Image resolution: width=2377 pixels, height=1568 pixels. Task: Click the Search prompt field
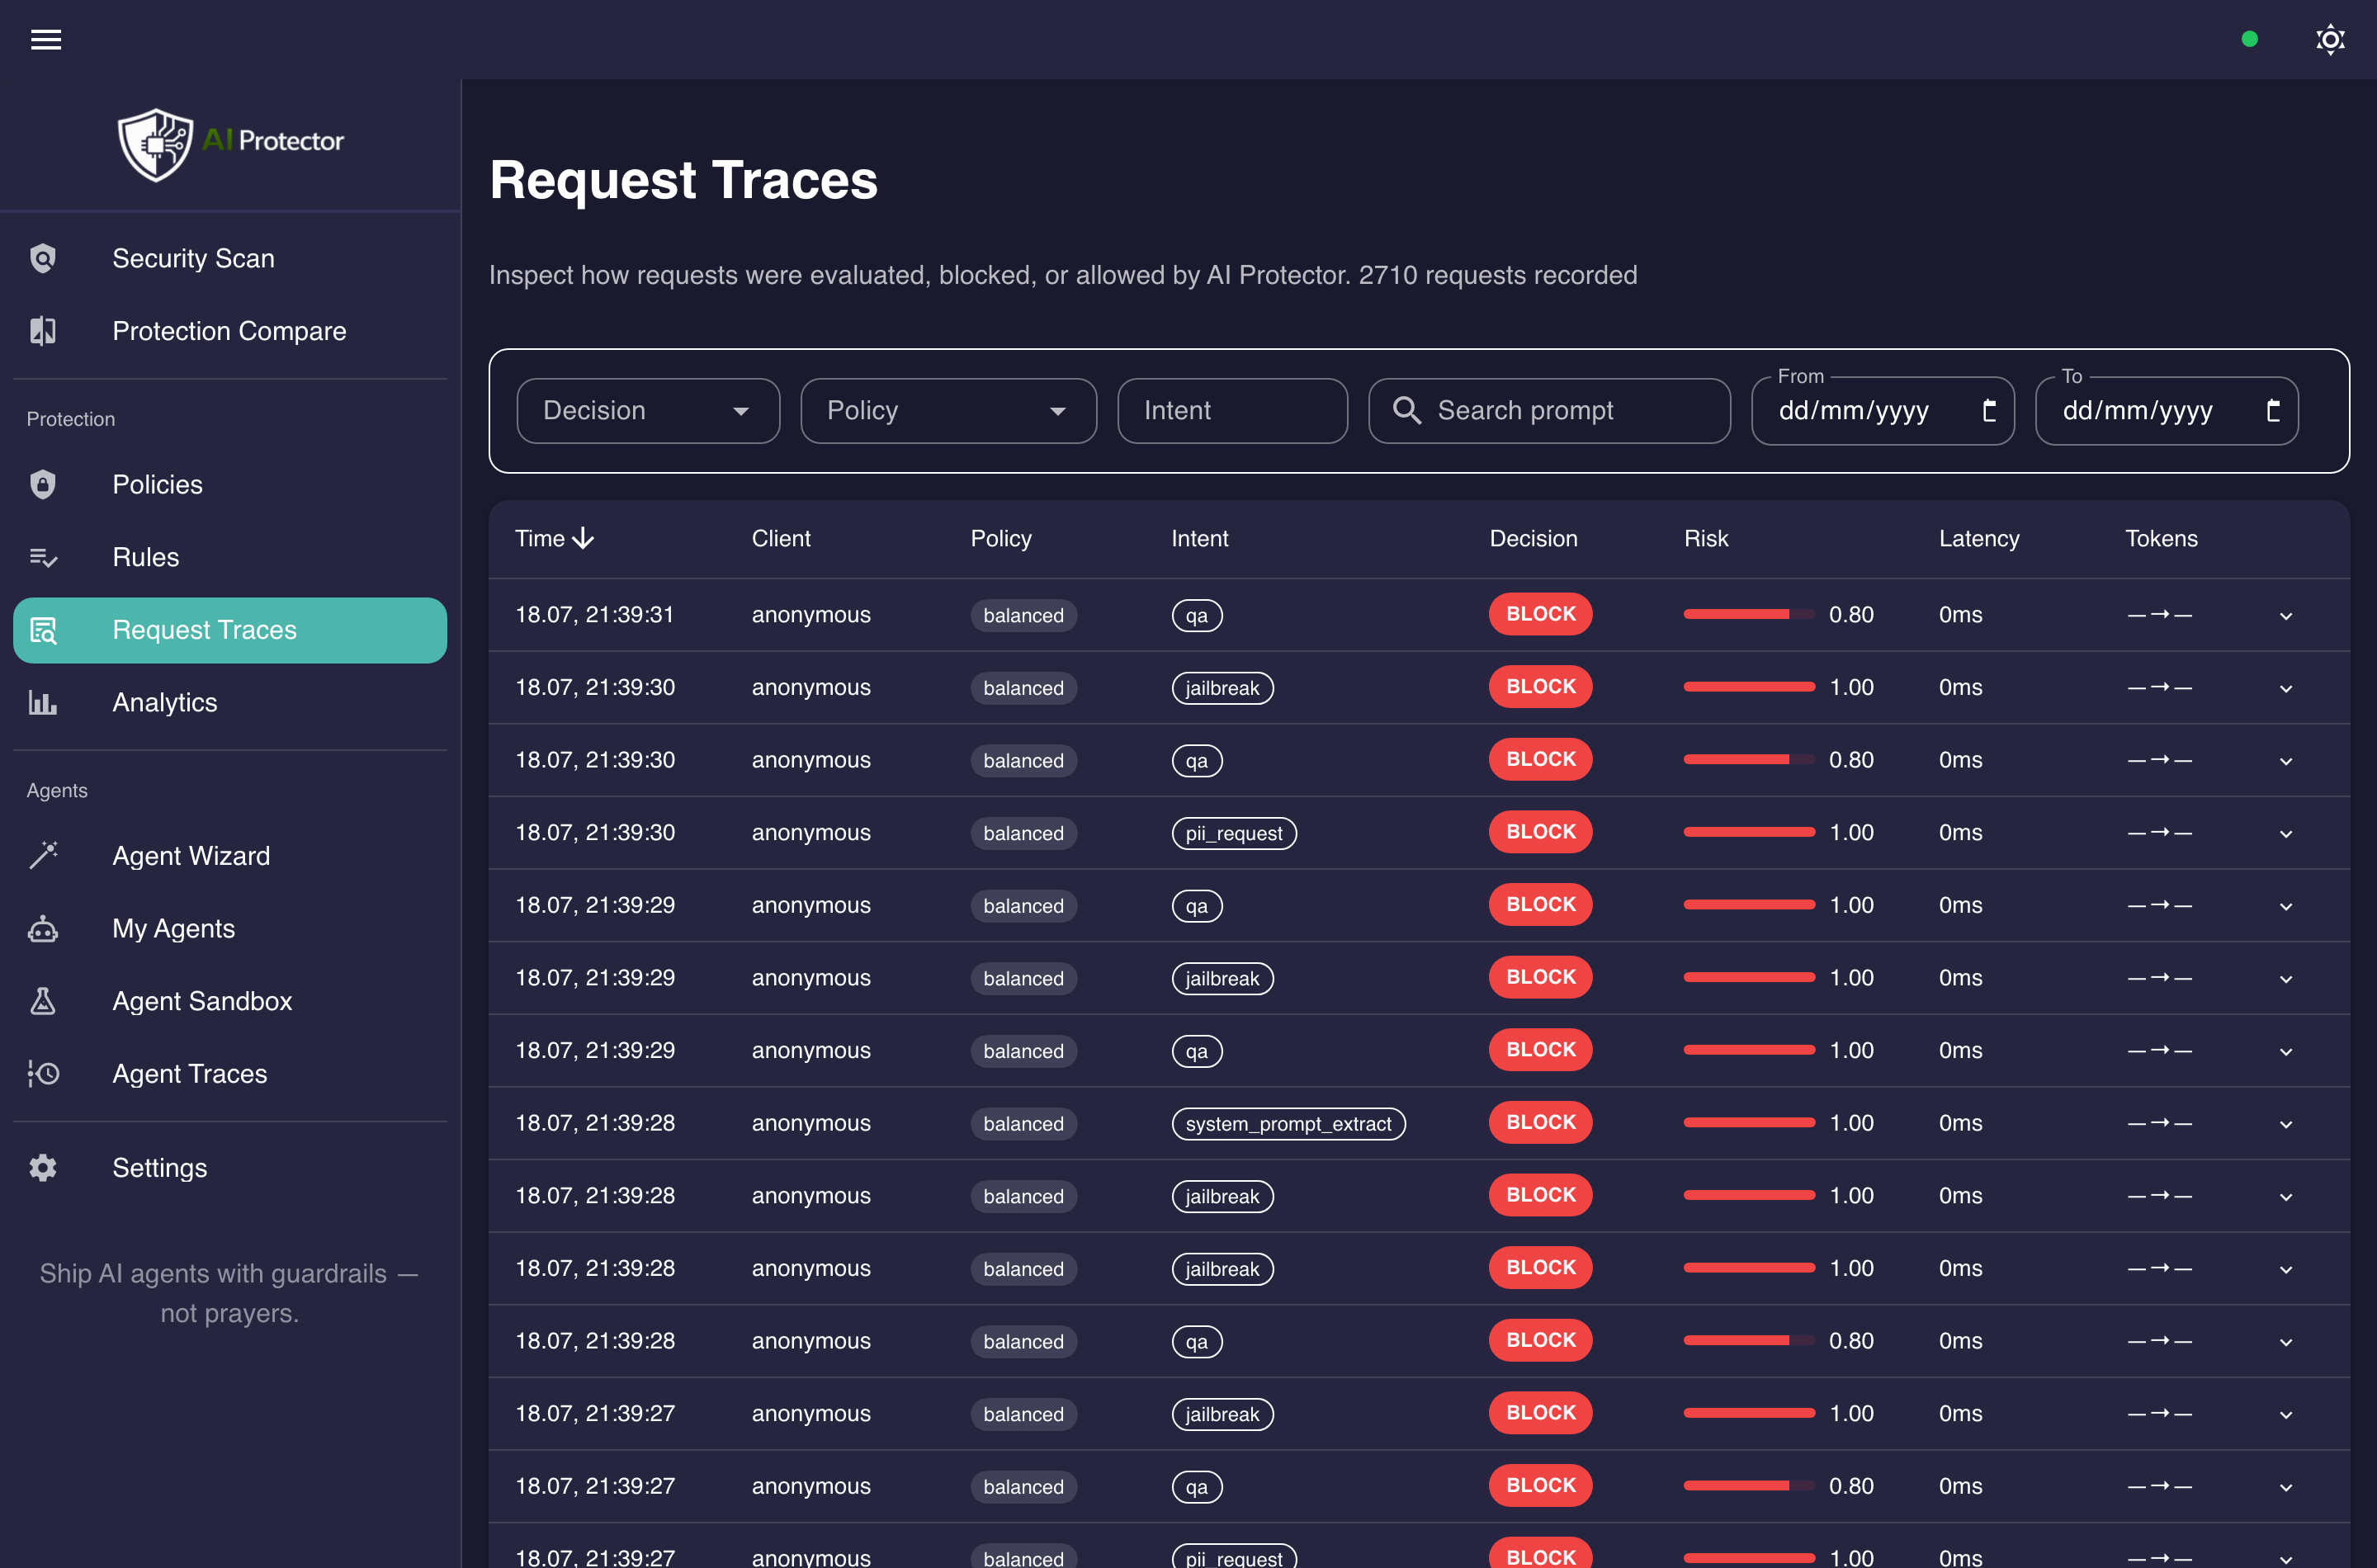(x=1549, y=410)
